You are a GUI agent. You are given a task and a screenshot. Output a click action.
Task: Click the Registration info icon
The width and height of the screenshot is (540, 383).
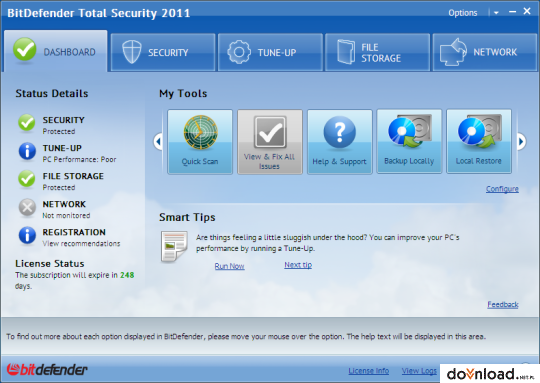27,236
